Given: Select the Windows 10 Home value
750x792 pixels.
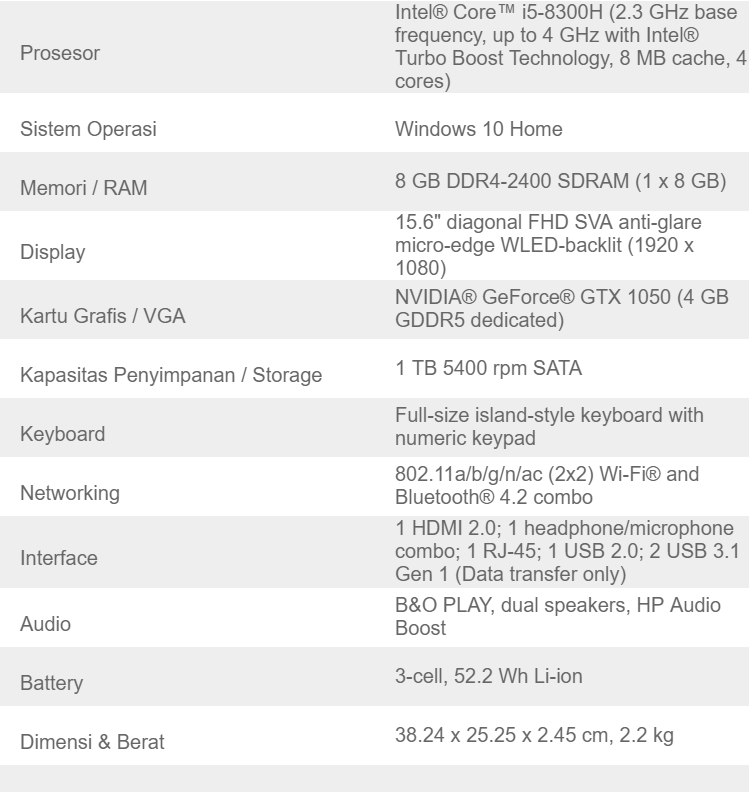Looking at the screenshot, I should pos(478,129).
